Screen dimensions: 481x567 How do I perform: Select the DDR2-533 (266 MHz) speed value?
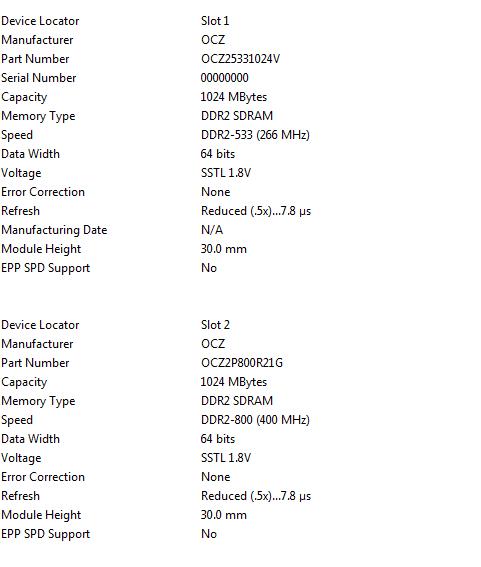point(255,135)
